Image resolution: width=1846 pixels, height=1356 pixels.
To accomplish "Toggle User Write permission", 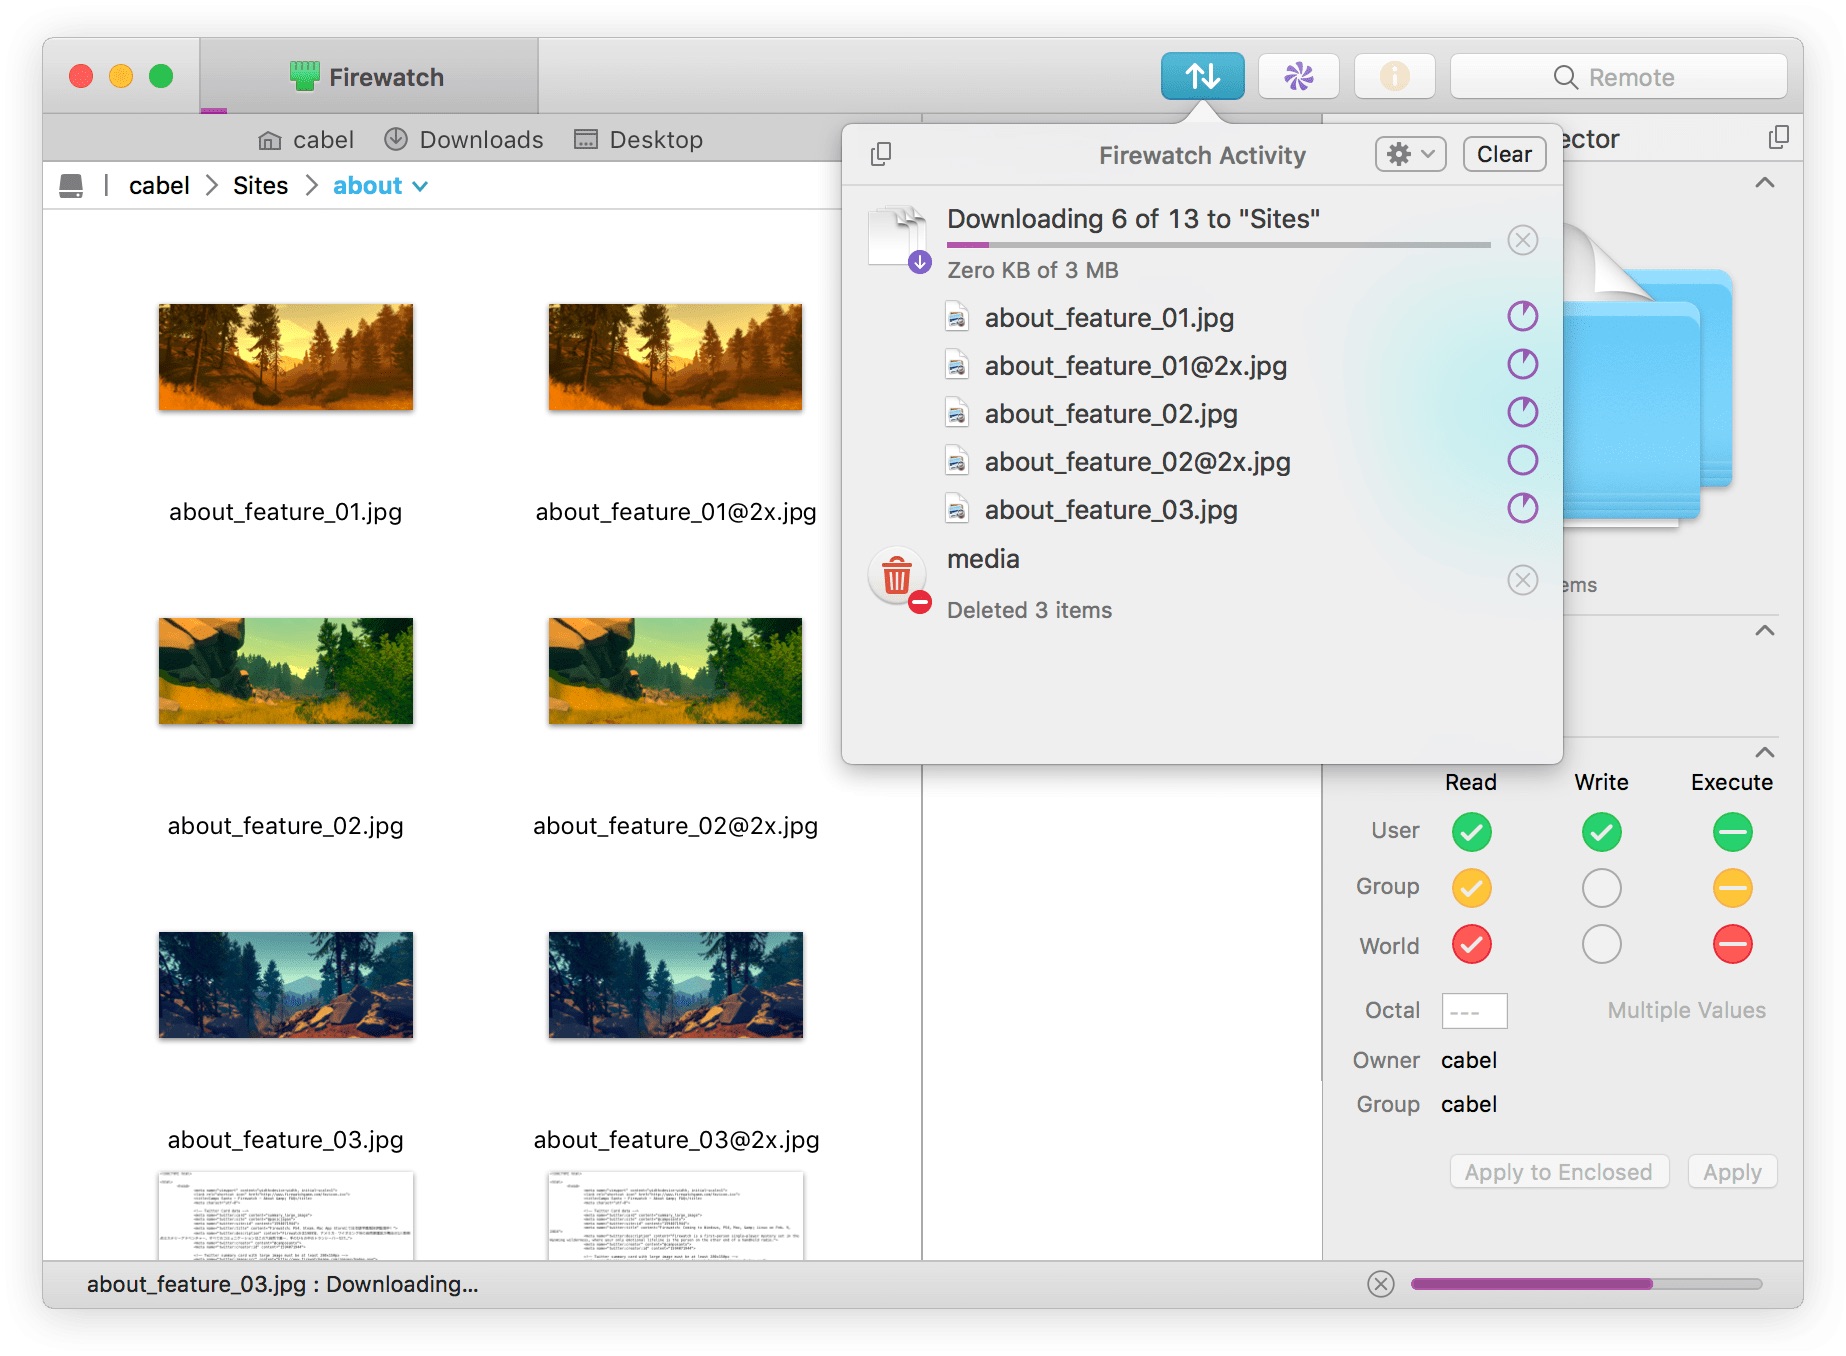I will (x=1601, y=832).
